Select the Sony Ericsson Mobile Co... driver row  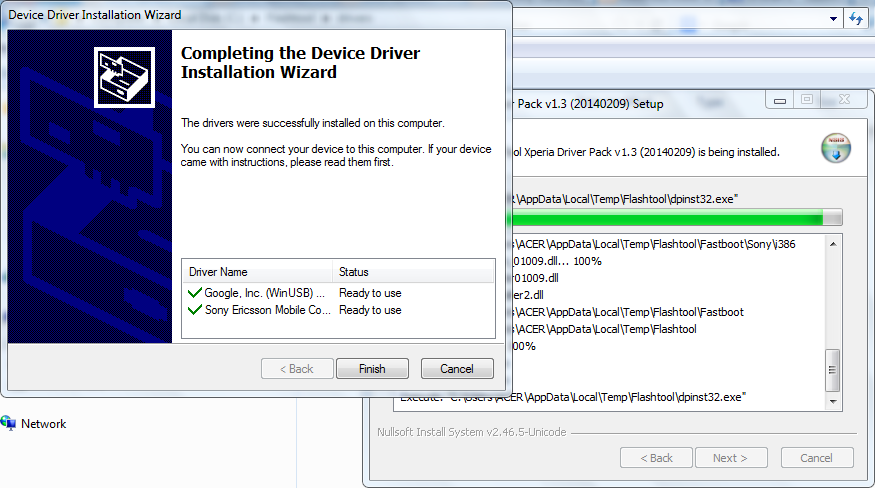pyautogui.click(x=338, y=309)
